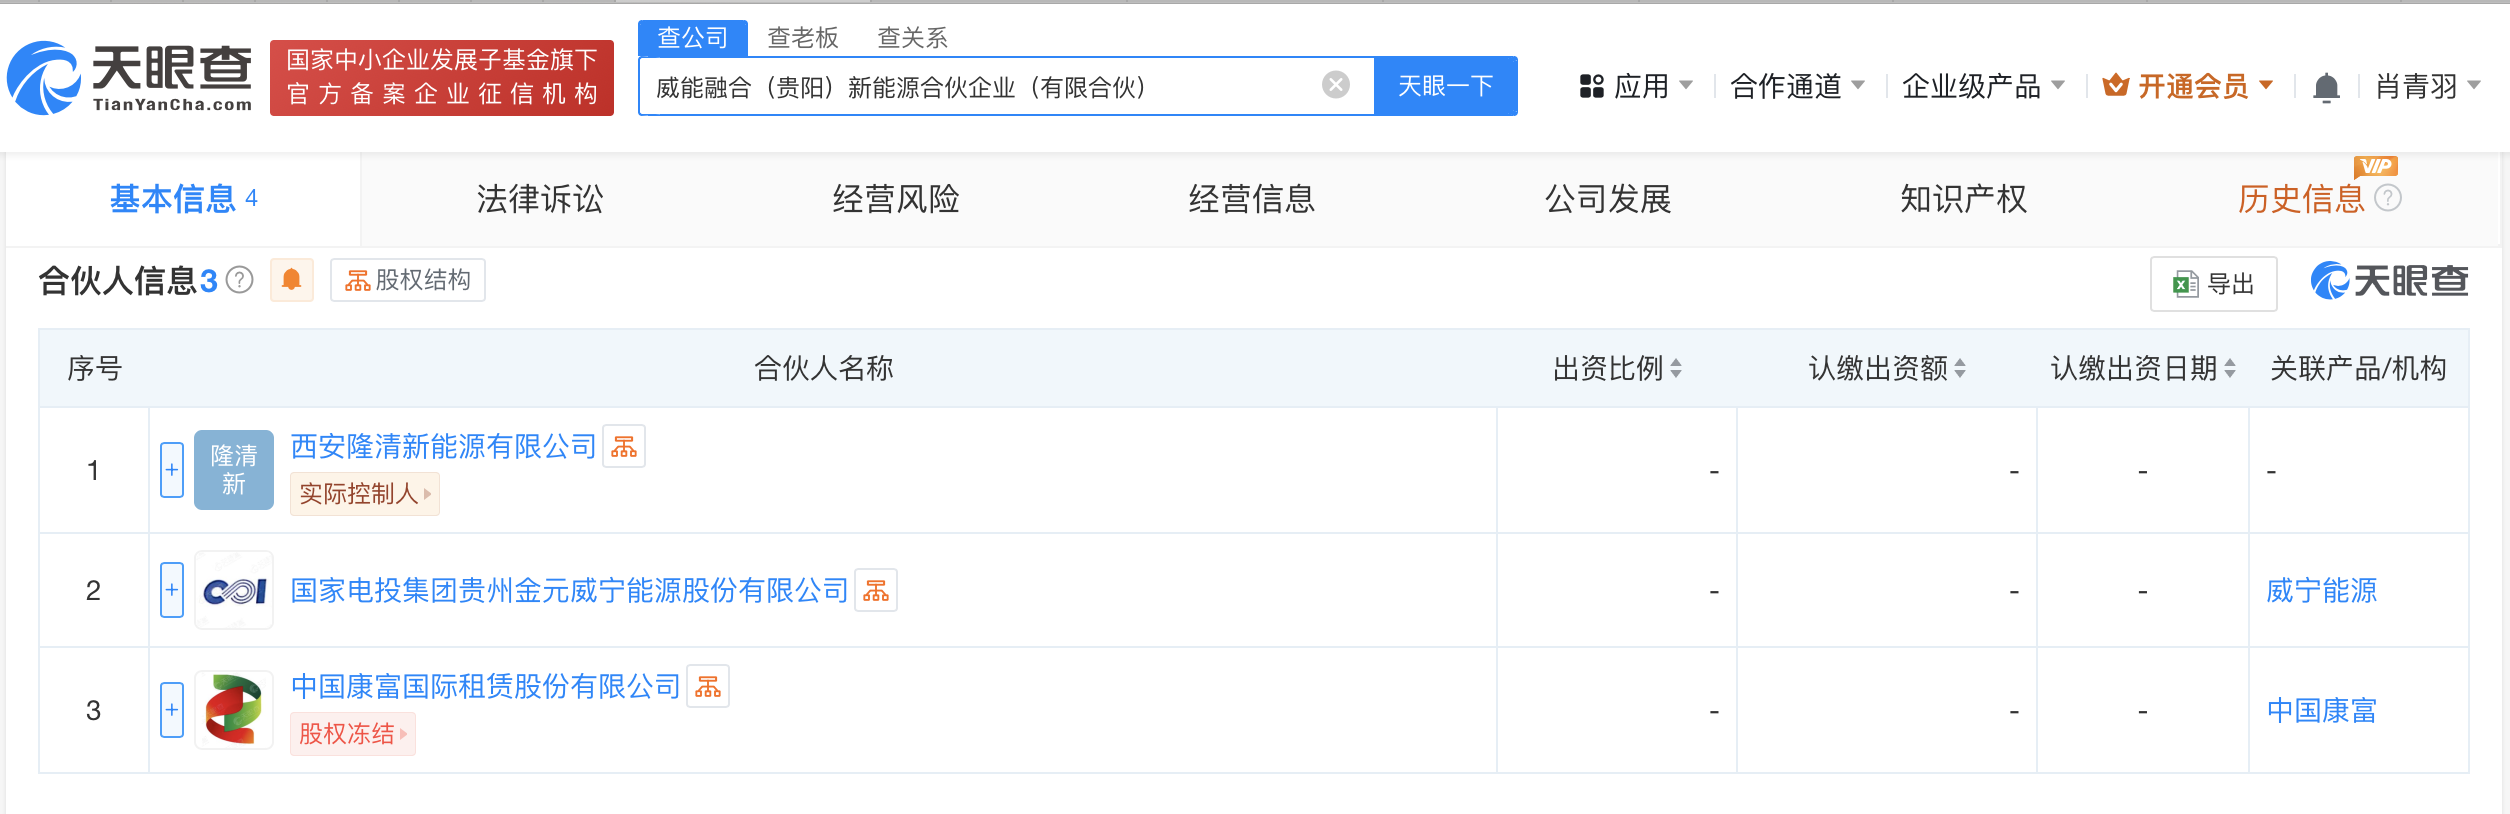
Task: Select the 基本信息 tab
Action: (183, 199)
